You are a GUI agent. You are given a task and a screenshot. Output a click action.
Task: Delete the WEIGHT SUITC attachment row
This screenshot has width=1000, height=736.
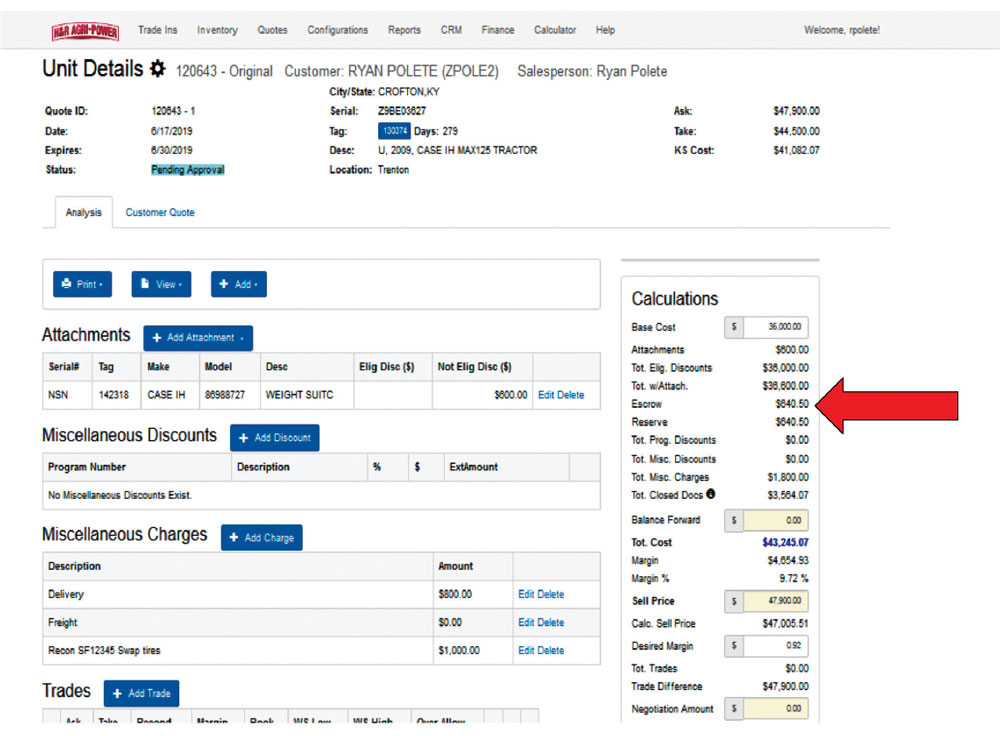tap(571, 395)
